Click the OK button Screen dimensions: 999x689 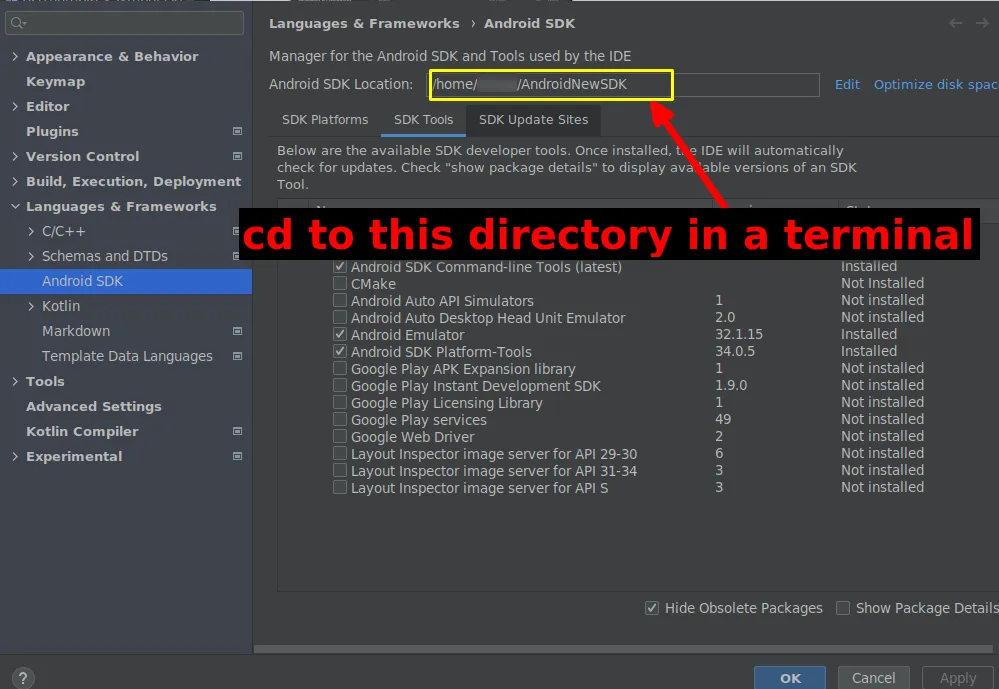point(790,678)
